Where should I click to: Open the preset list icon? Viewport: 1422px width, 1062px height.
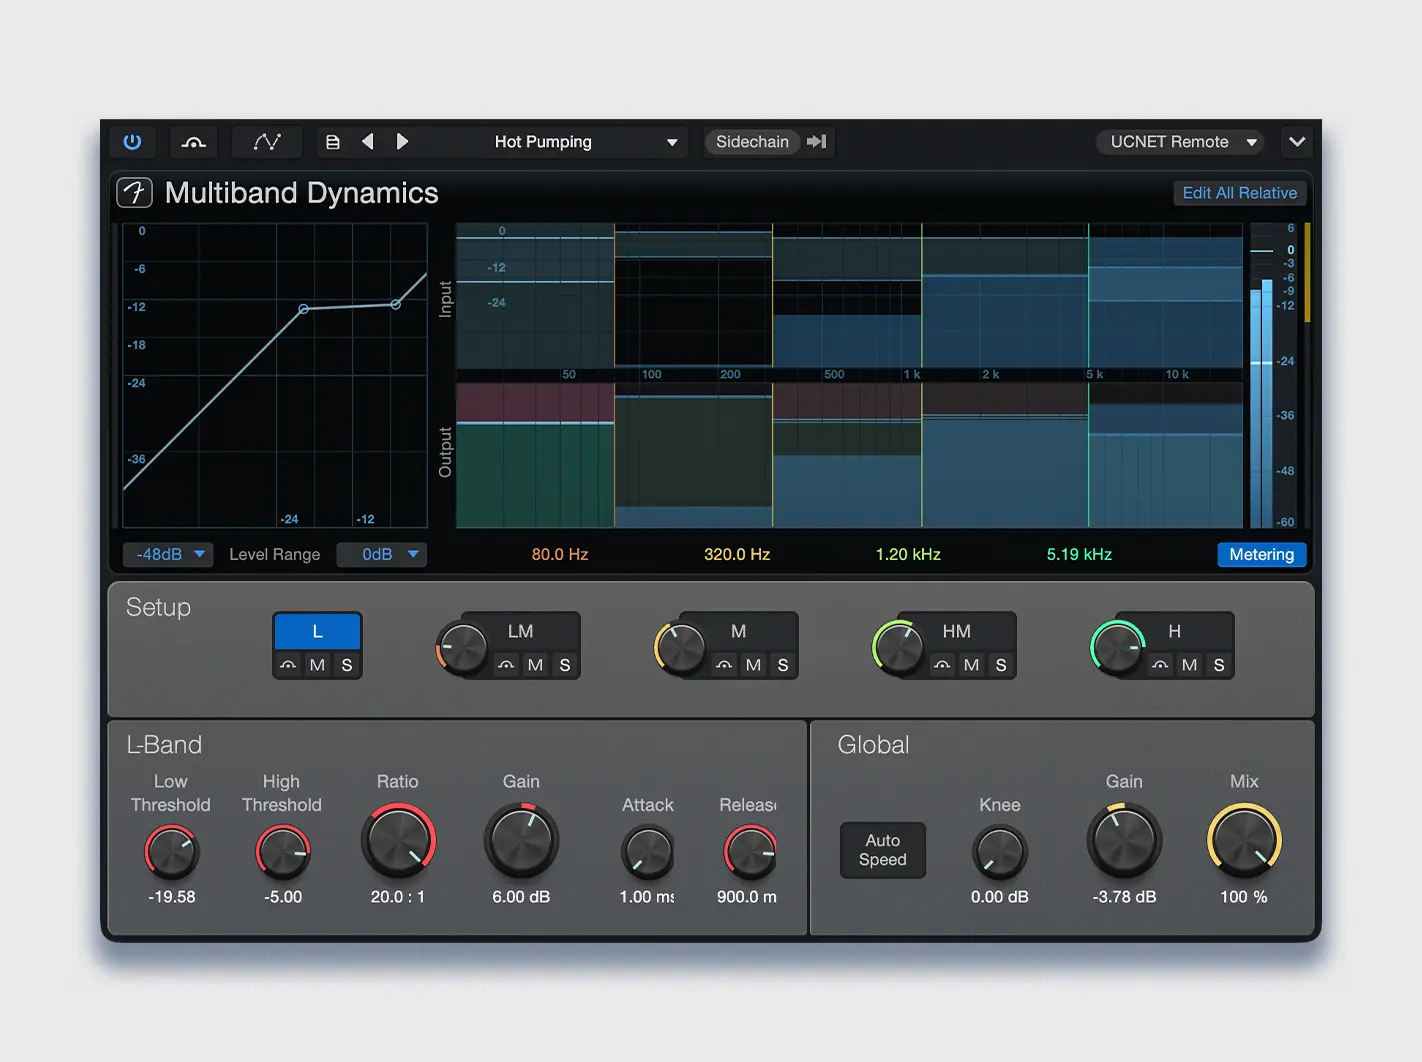[333, 141]
